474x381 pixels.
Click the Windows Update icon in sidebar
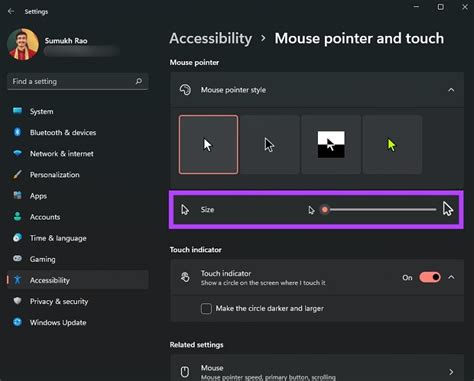pyautogui.click(x=17, y=322)
